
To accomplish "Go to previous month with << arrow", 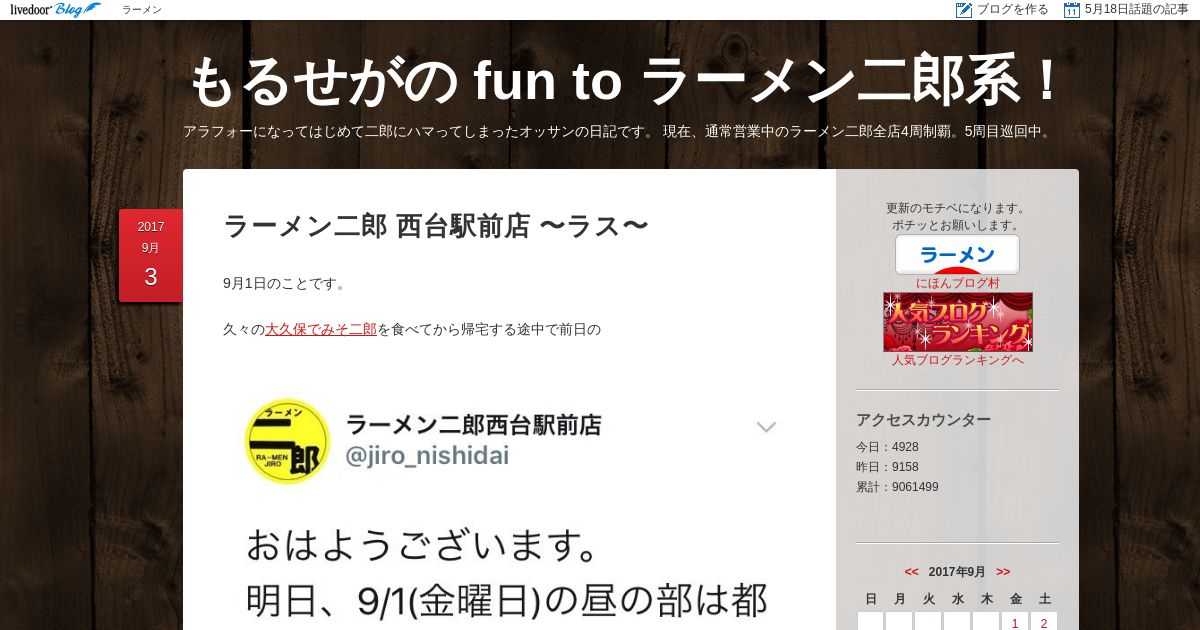I will pyautogui.click(x=911, y=572).
